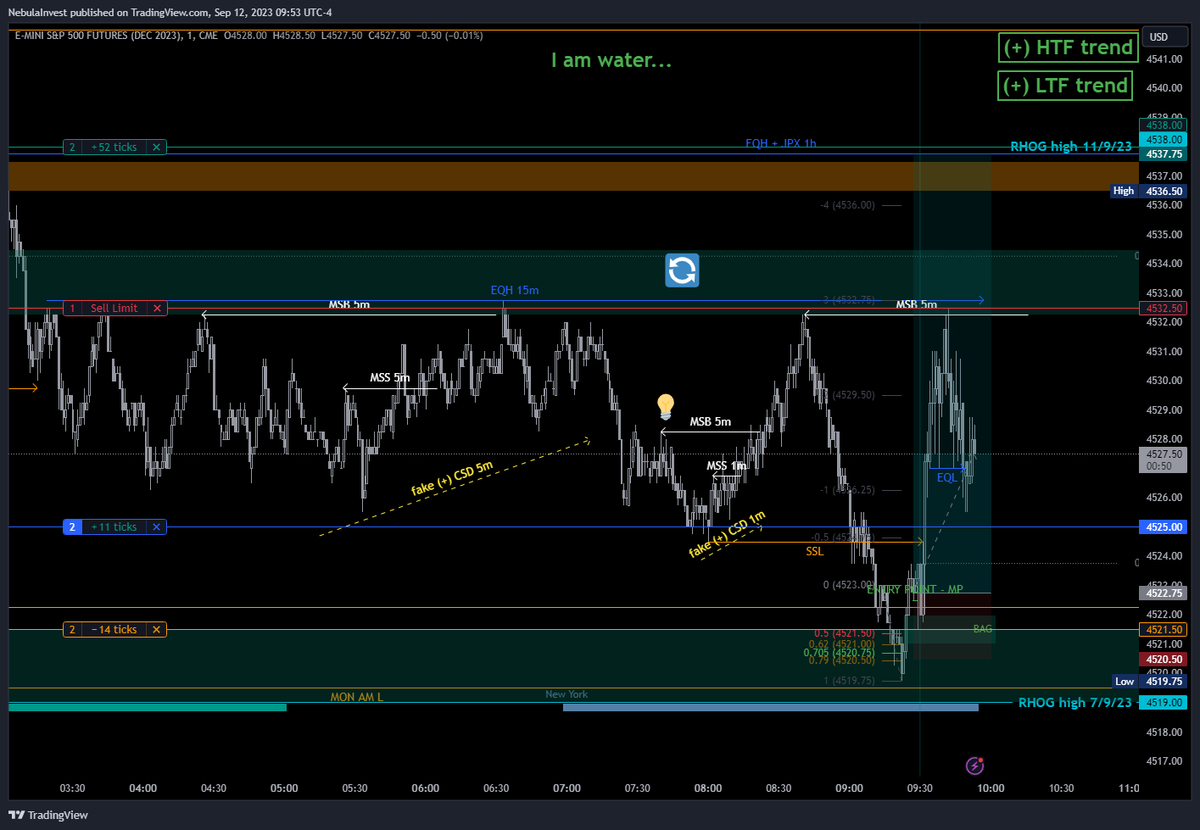Image resolution: width=1200 pixels, height=830 pixels.
Task: Cancel the +52 ticks order with its X
Action: 156,147
